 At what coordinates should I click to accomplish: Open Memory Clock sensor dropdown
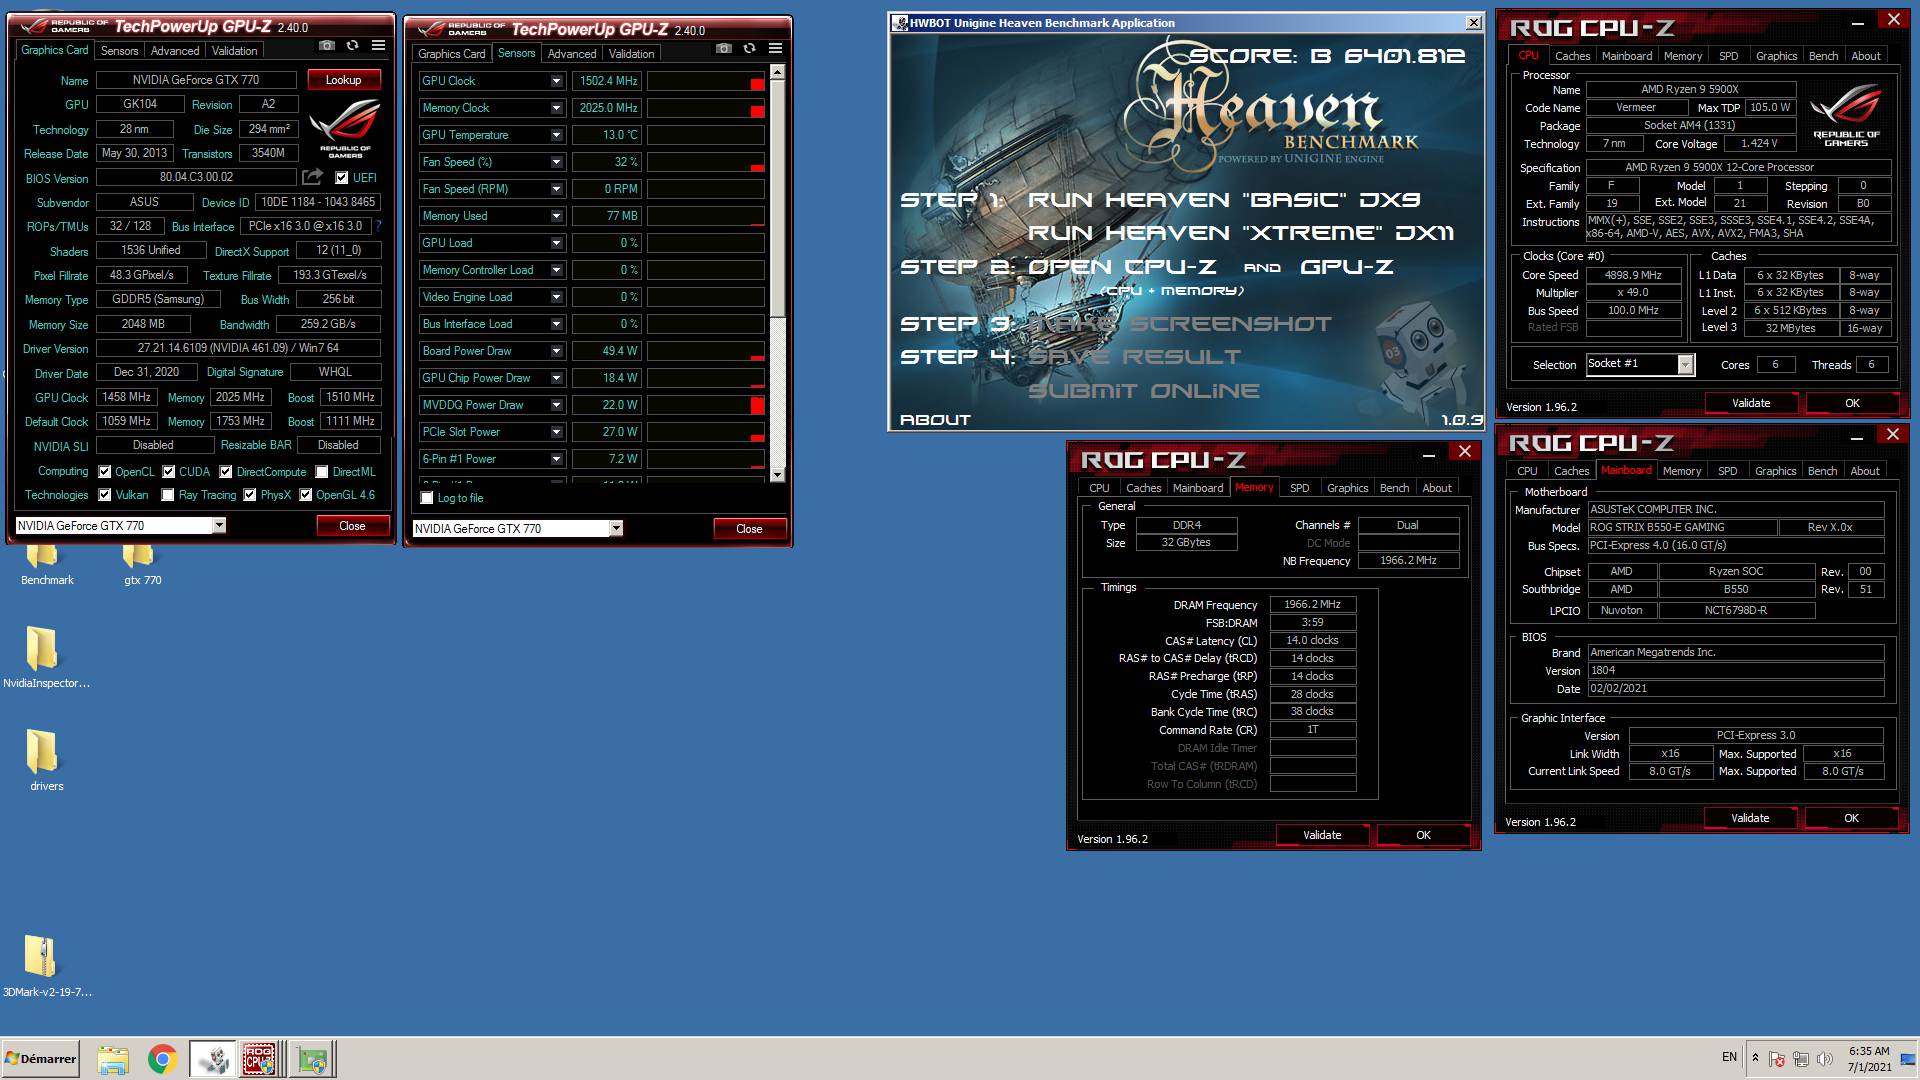tap(557, 108)
